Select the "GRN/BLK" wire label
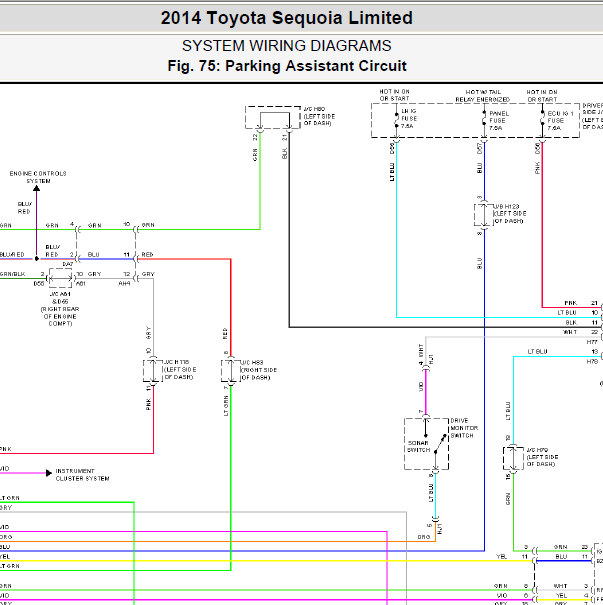The image size is (603, 605). click(x=12, y=274)
